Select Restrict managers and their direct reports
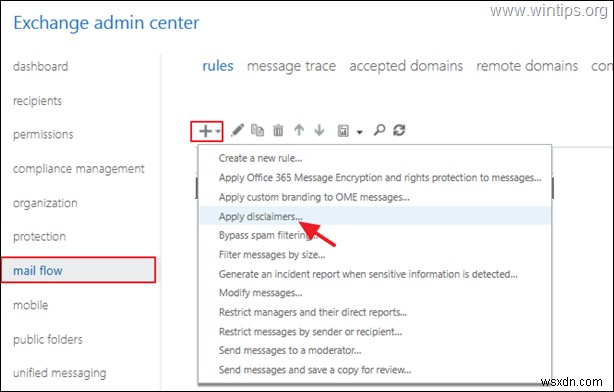The image size is (614, 392). point(313,313)
